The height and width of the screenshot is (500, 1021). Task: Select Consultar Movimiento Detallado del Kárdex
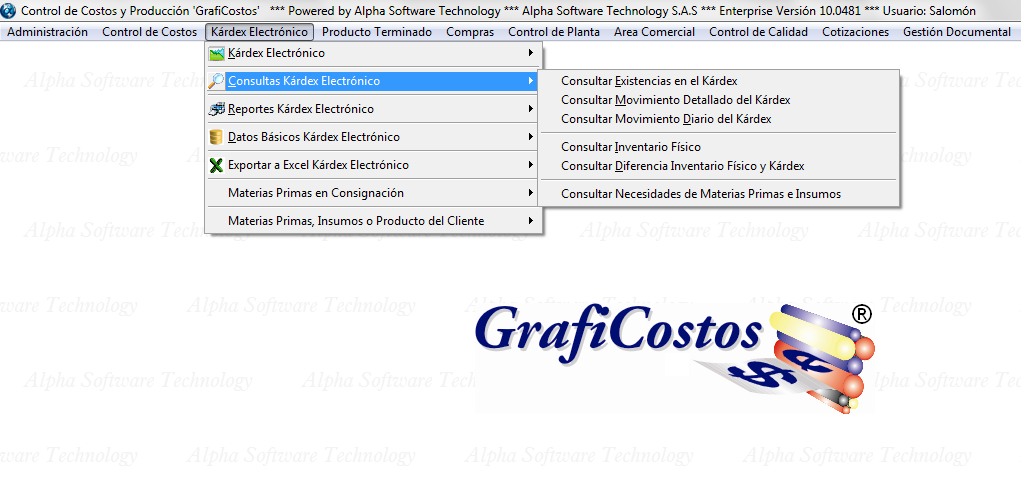click(675, 100)
